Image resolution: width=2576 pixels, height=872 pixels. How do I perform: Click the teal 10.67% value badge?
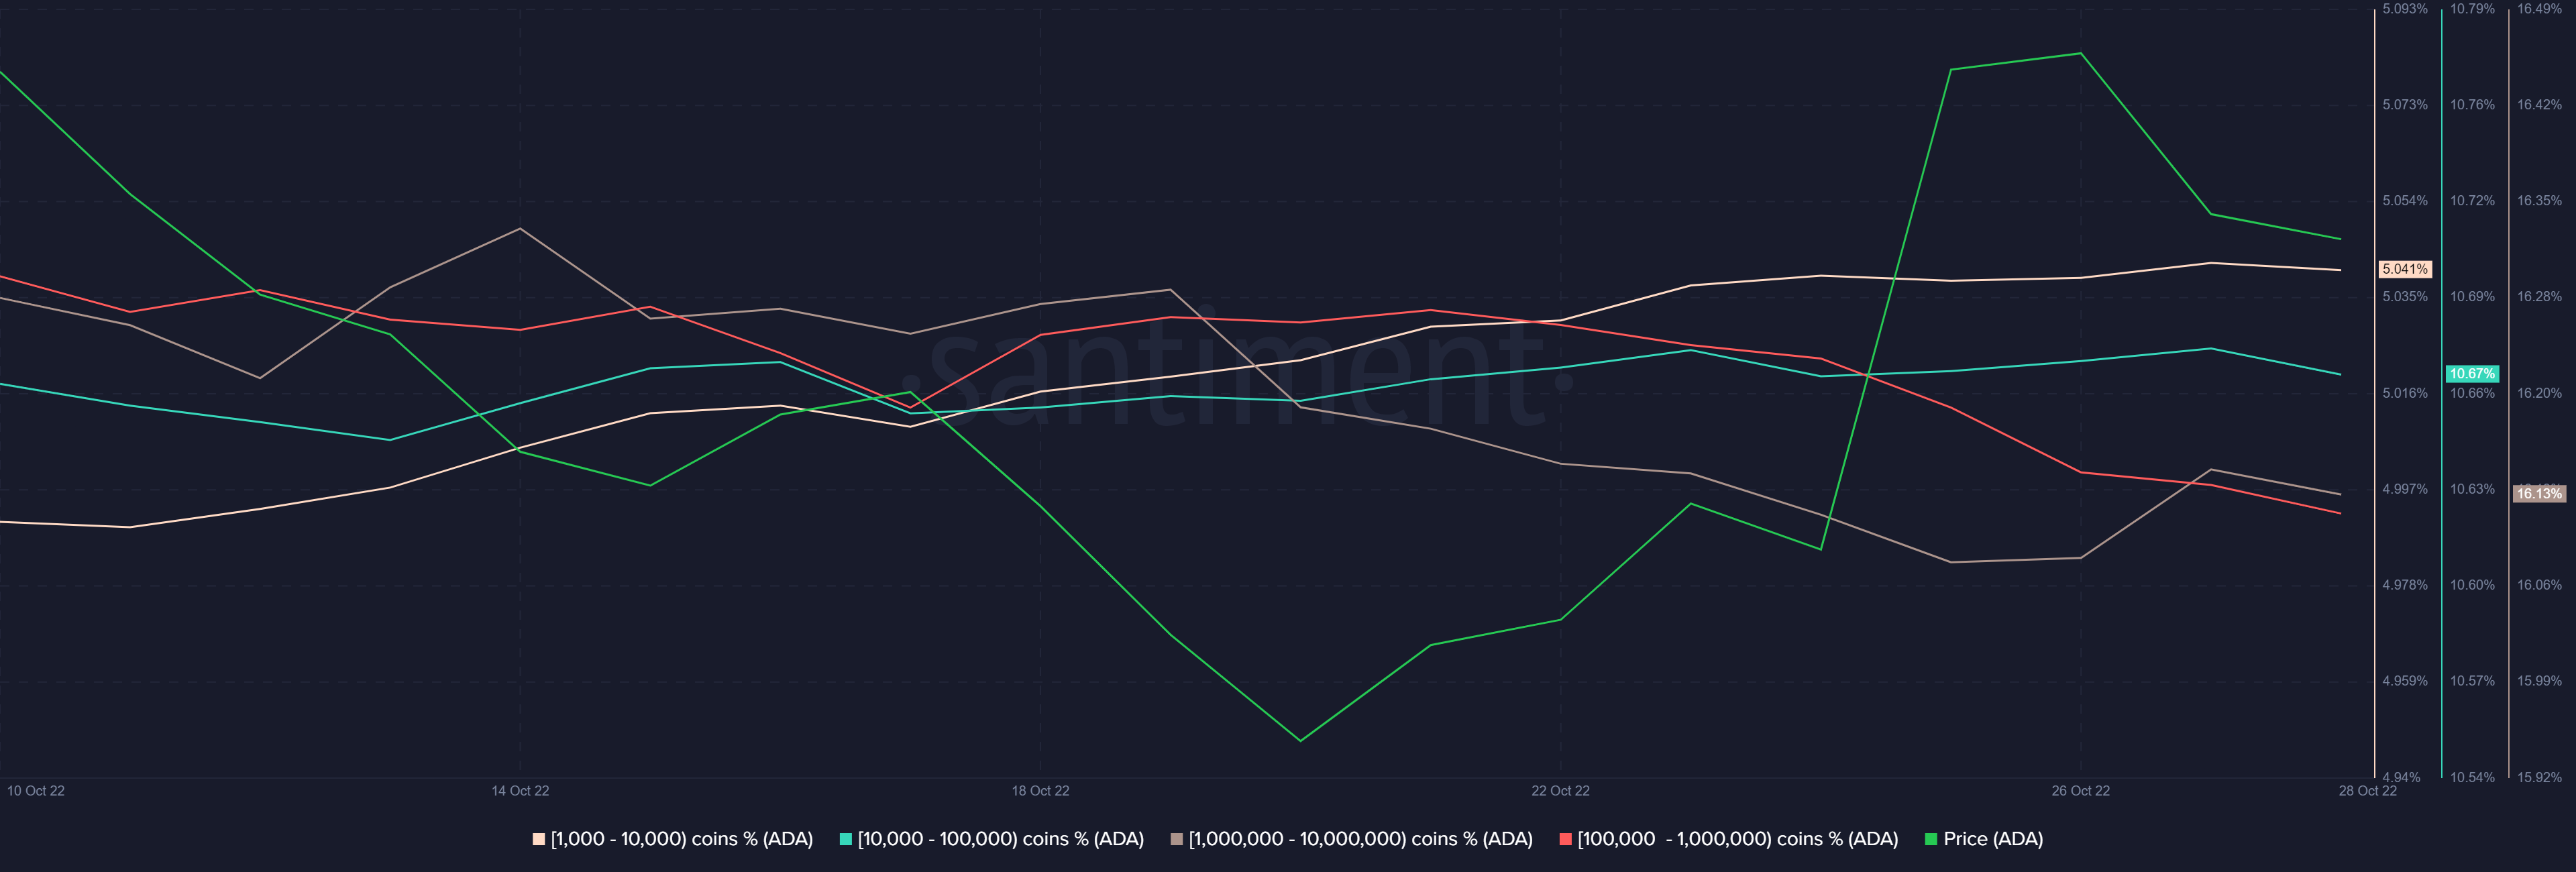tap(2472, 374)
